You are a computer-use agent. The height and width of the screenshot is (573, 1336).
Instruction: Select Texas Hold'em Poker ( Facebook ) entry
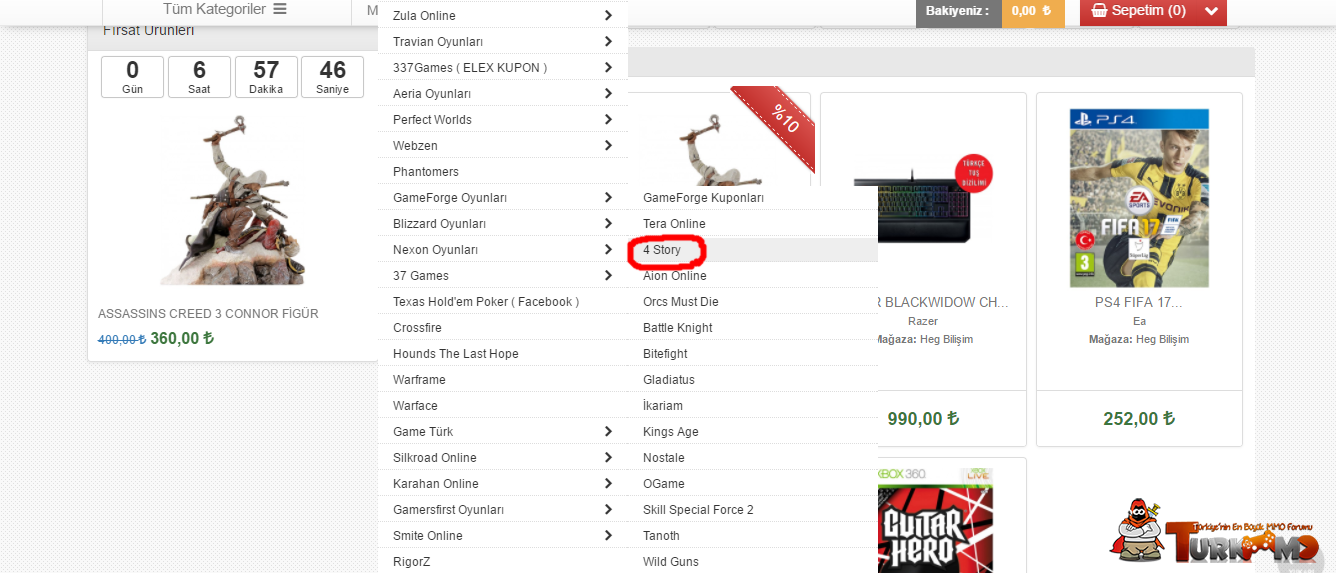[503, 301]
